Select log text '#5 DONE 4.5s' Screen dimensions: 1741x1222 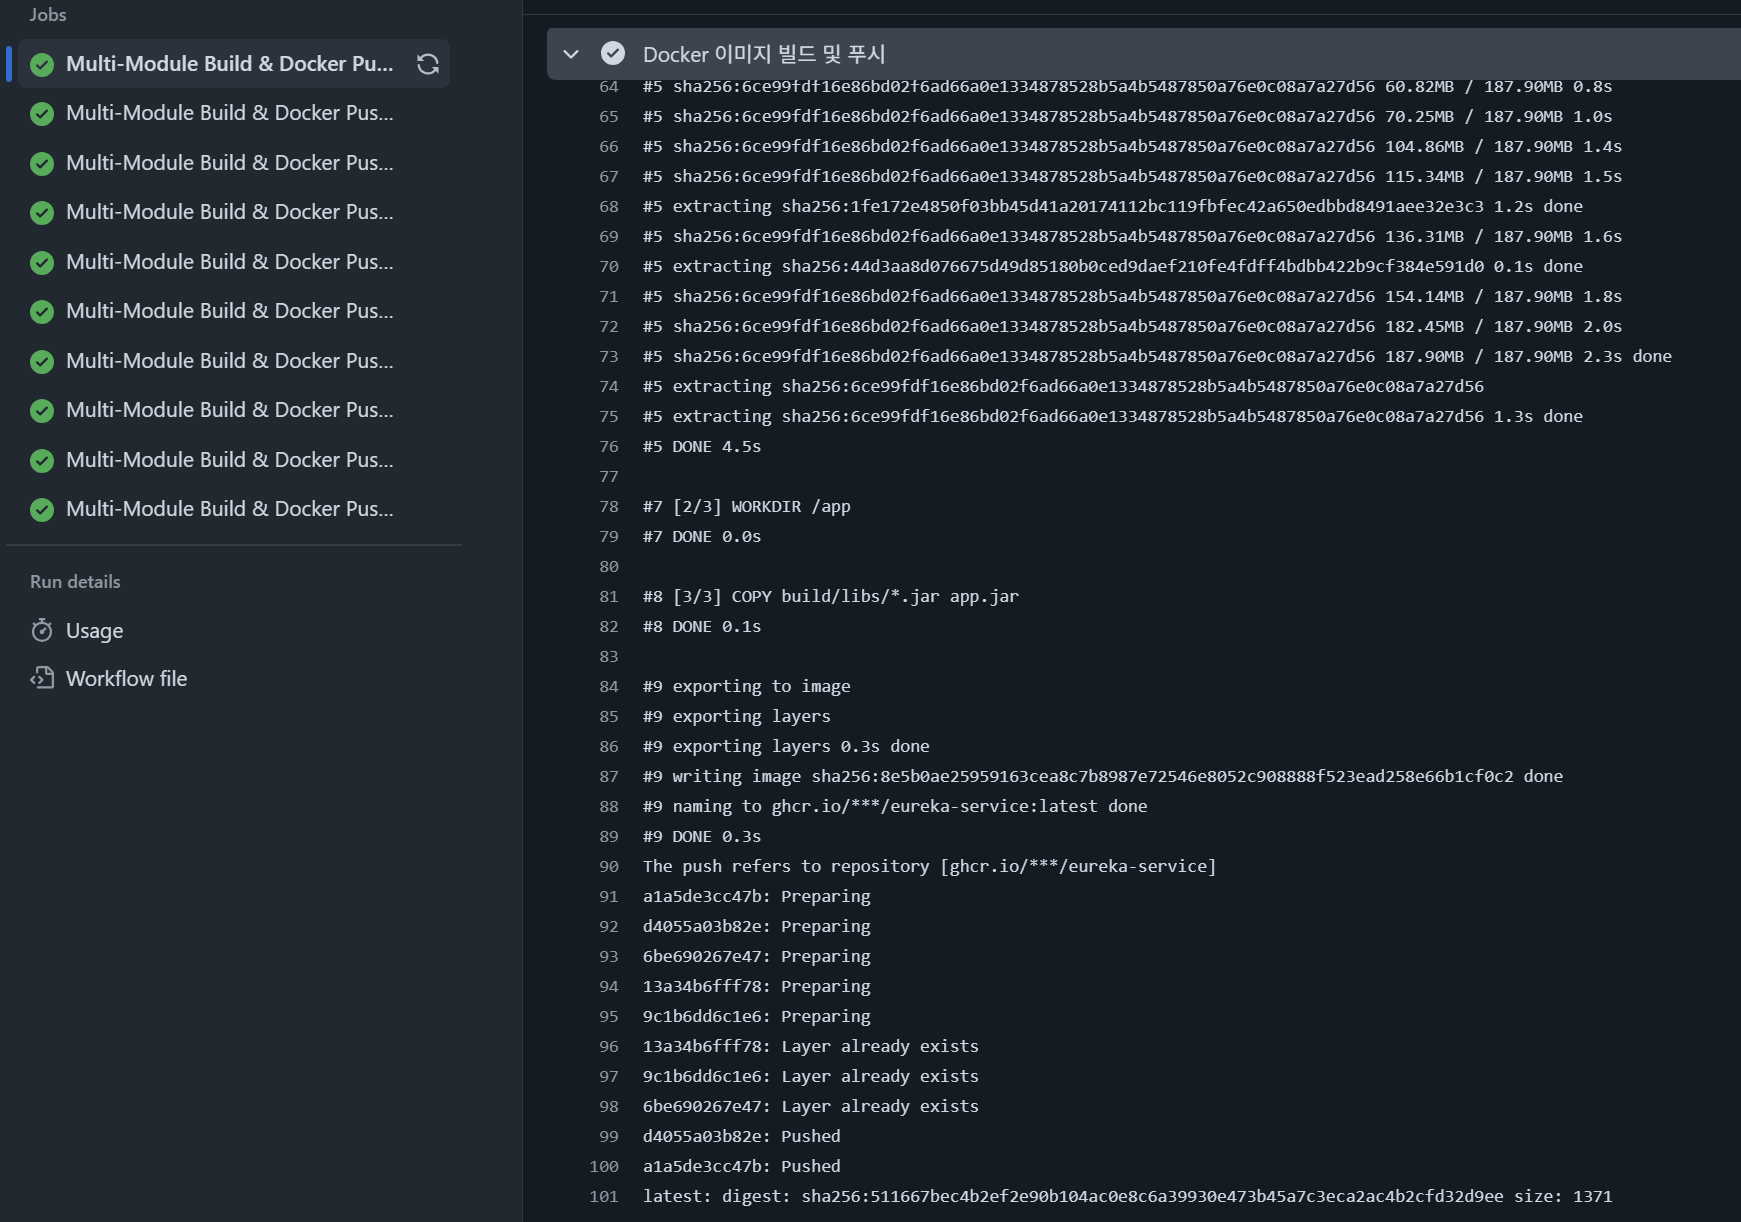point(702,447)
